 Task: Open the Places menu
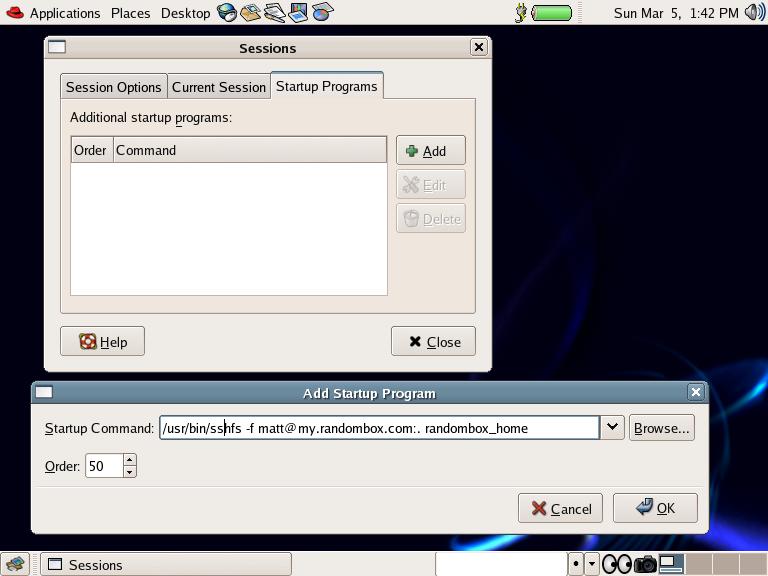coord(130,13)
